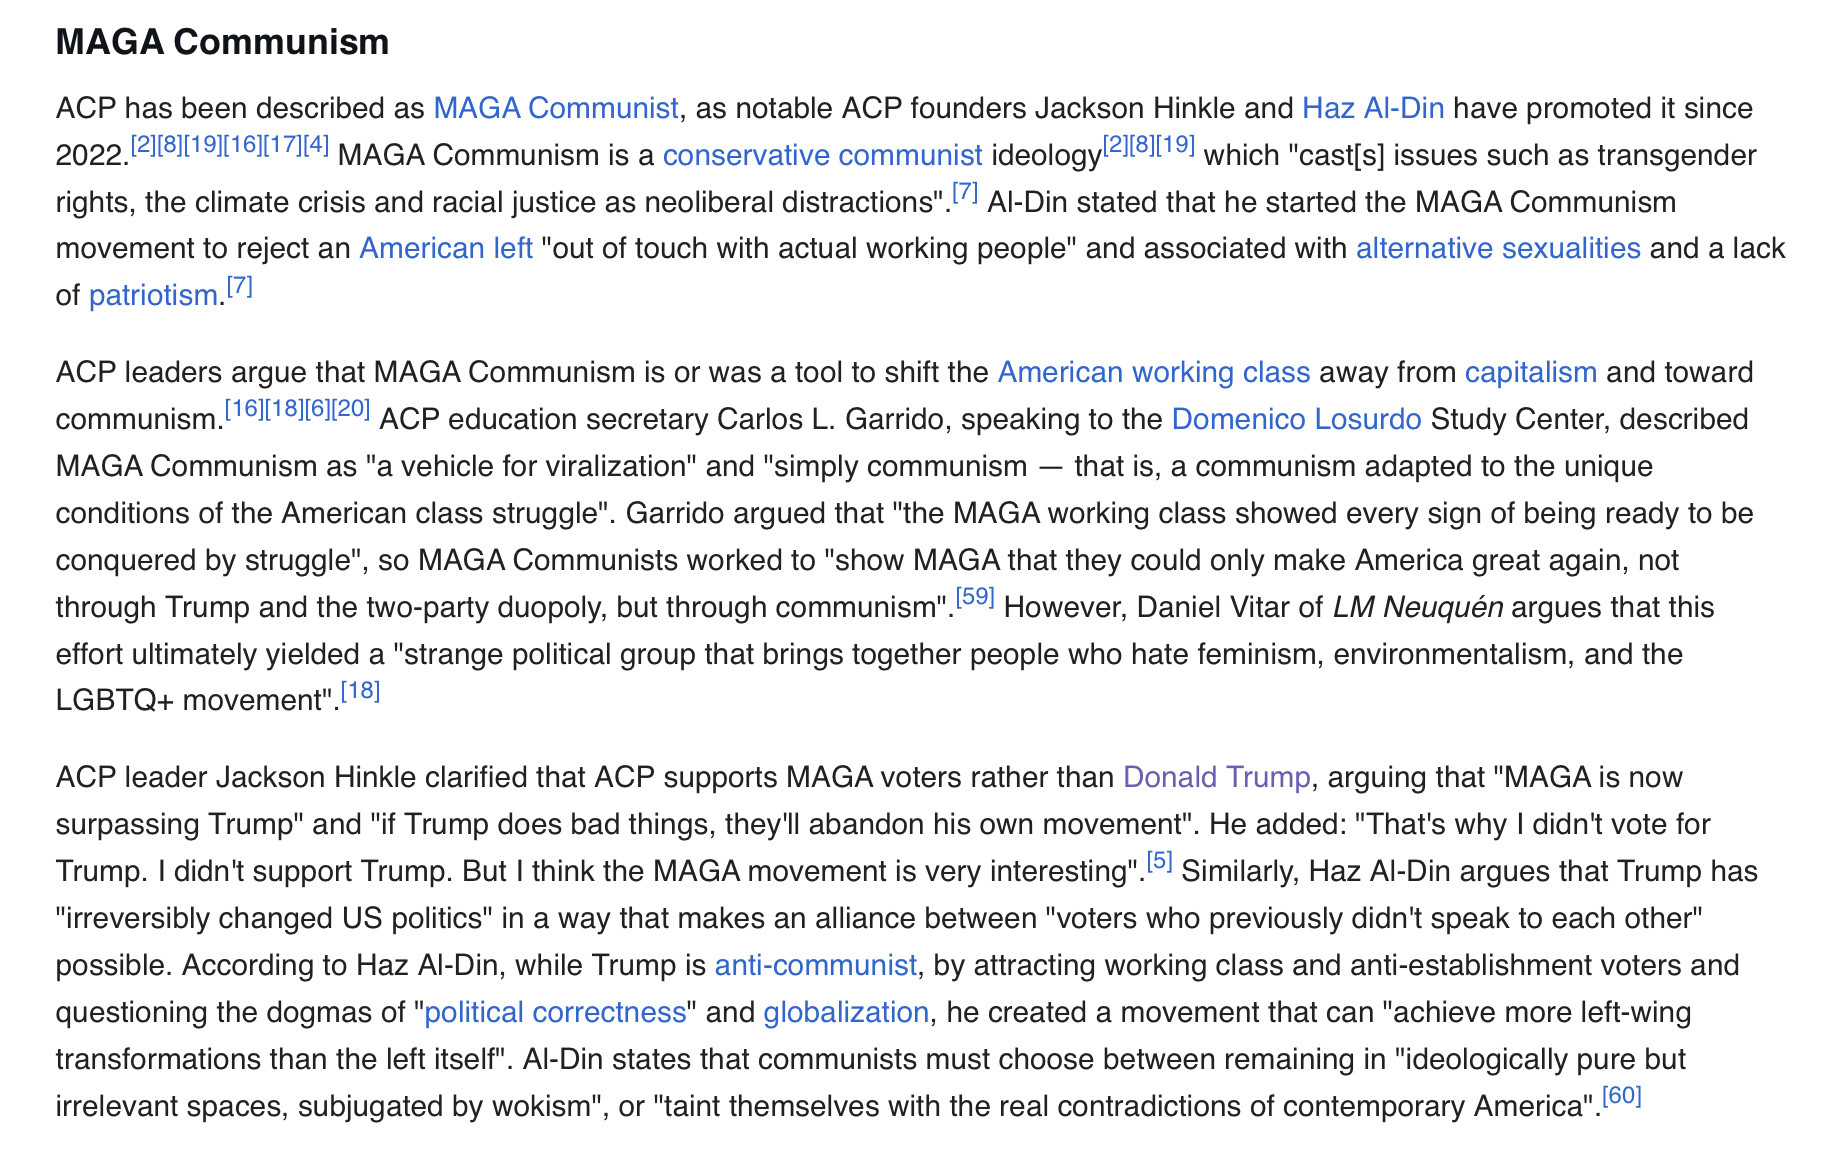Click the conservative communist link
The image size is (1824, 1155).
click(x=822, y=155)
